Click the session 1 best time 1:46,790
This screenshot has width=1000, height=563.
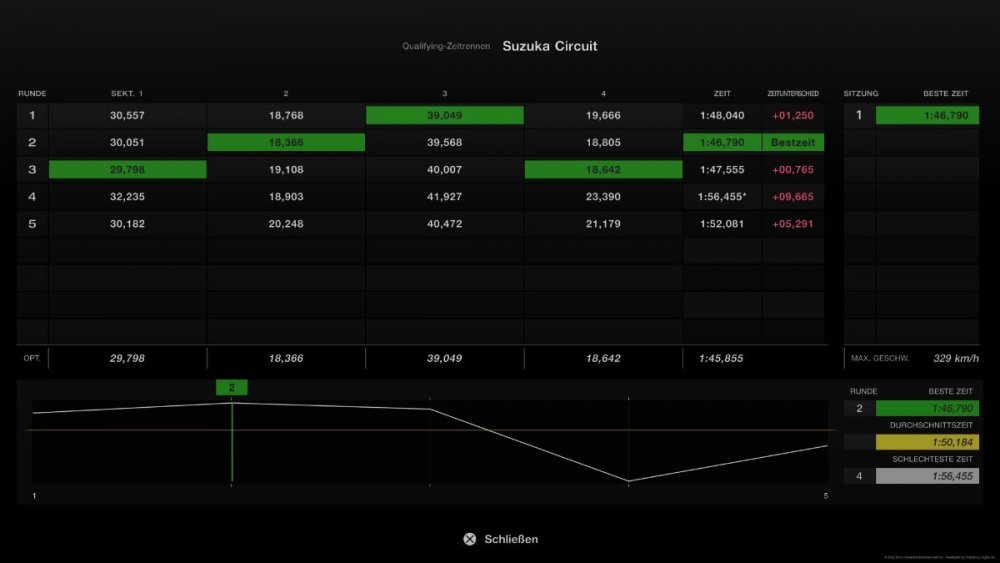(927, 115)
